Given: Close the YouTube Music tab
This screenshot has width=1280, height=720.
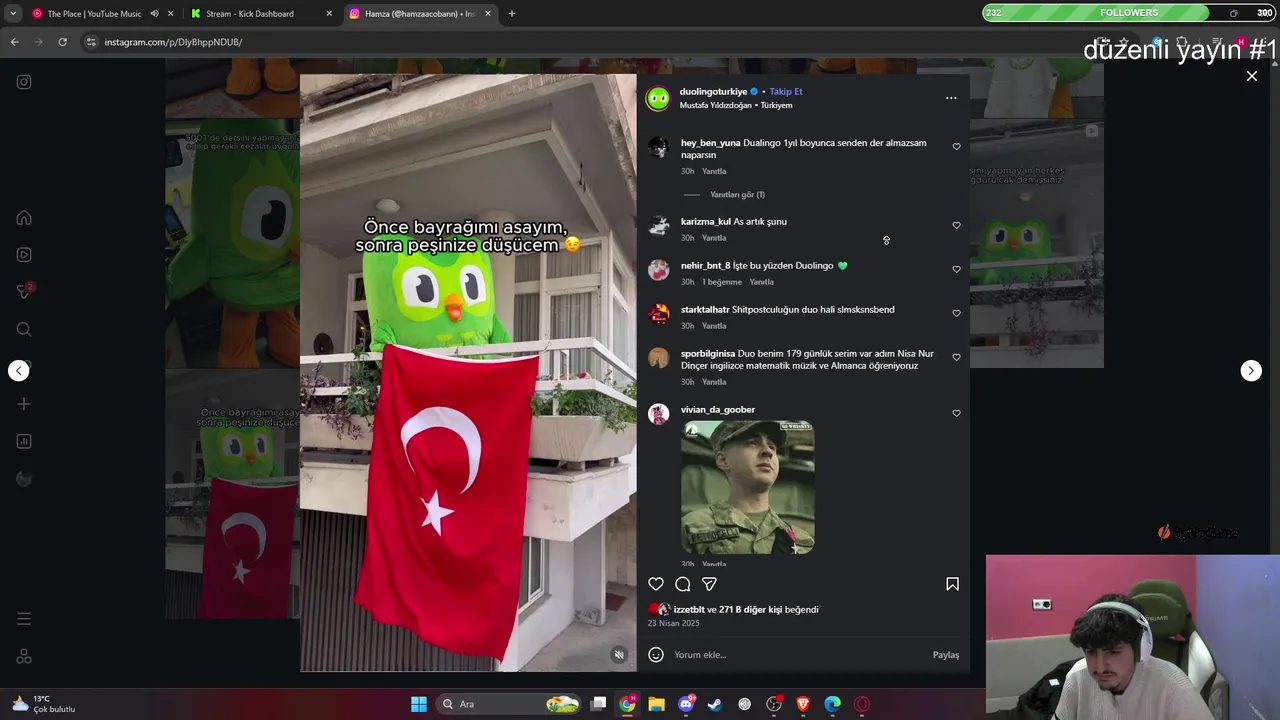Looking at the screenshot, I should point(170,14).
